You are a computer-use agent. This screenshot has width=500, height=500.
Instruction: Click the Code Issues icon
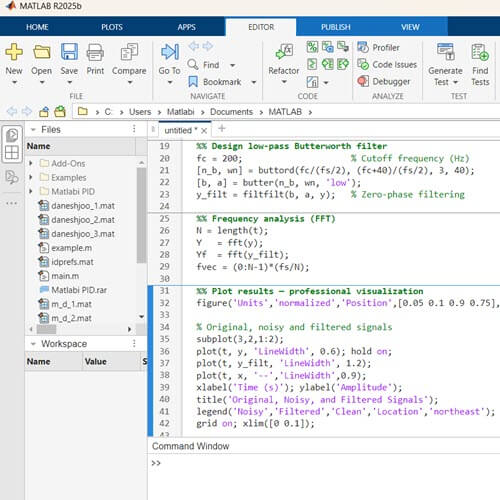coord(363,64)
